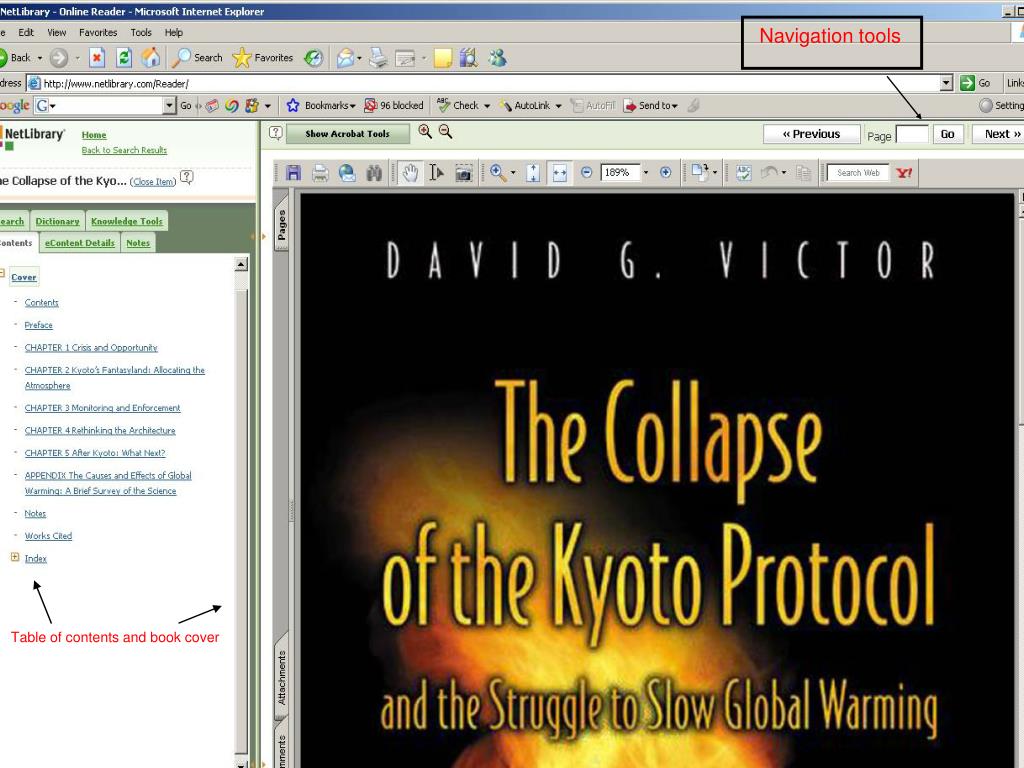Click the IE Mail icon
The height and width of the screenshot is (768, 1024).
click(x=345, y=58)
